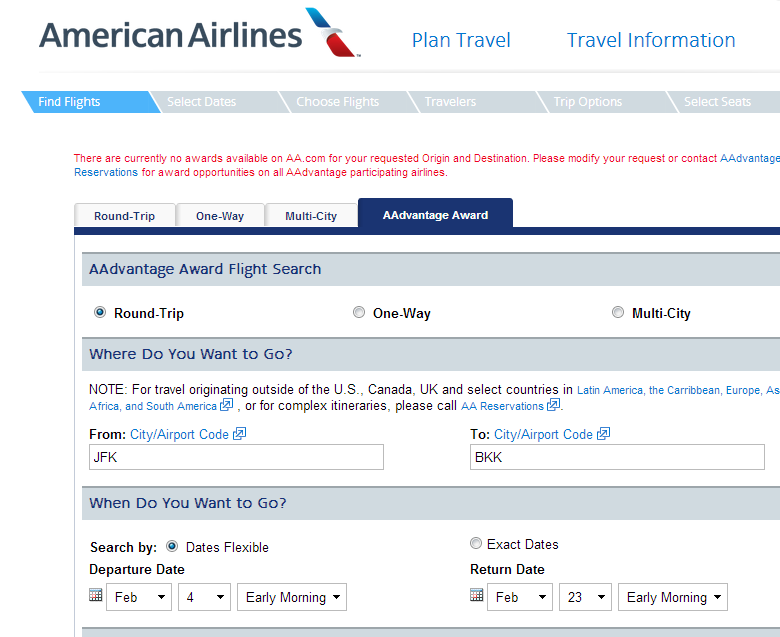Open the departure date calendar icon
Screen dimensions: 780x637
(x=96, y=595)
